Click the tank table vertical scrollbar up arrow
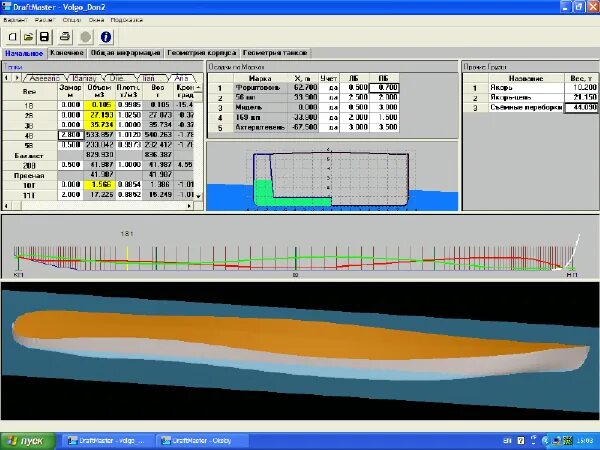This screenshot has width=600, height=450. pyautogui.click(x=198, y=88)
